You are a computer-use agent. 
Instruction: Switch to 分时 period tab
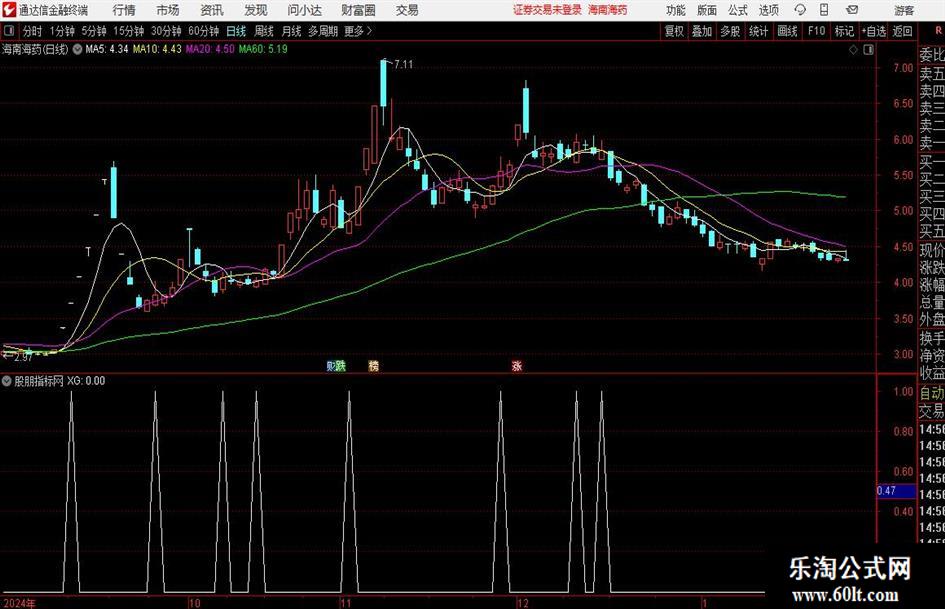(33, 31)
